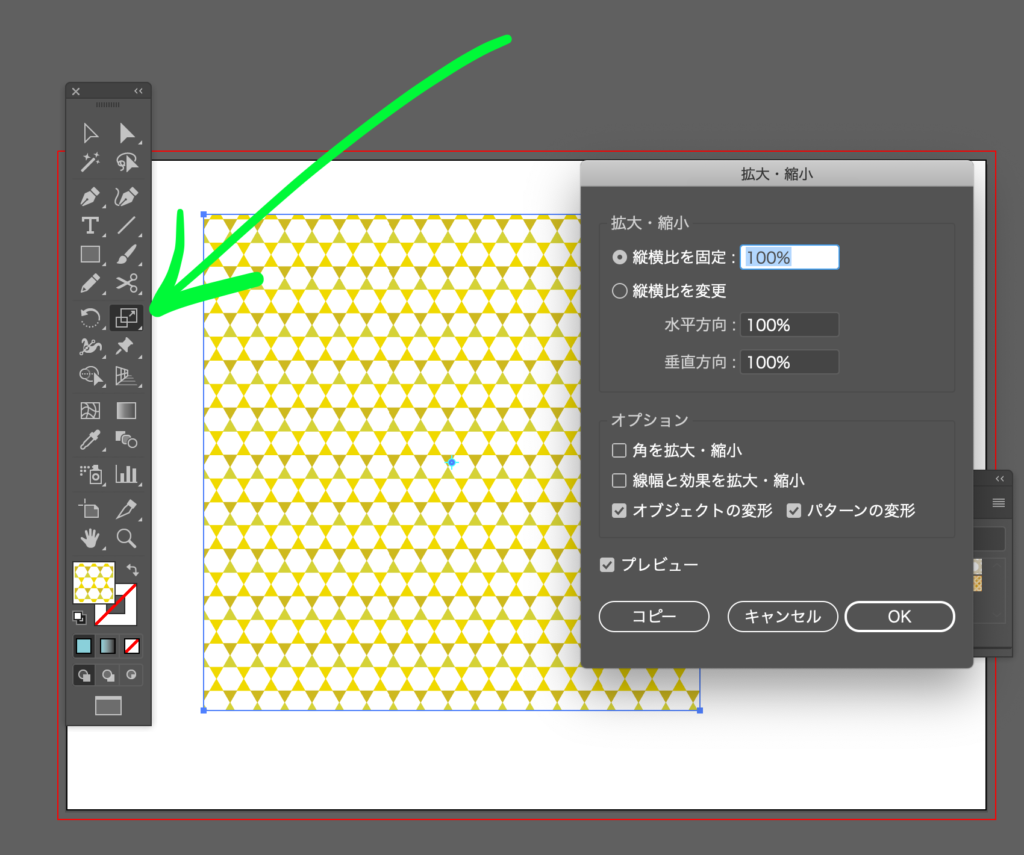
Task: Click the yellow pattern fill swatch
Action: point(92,581)
